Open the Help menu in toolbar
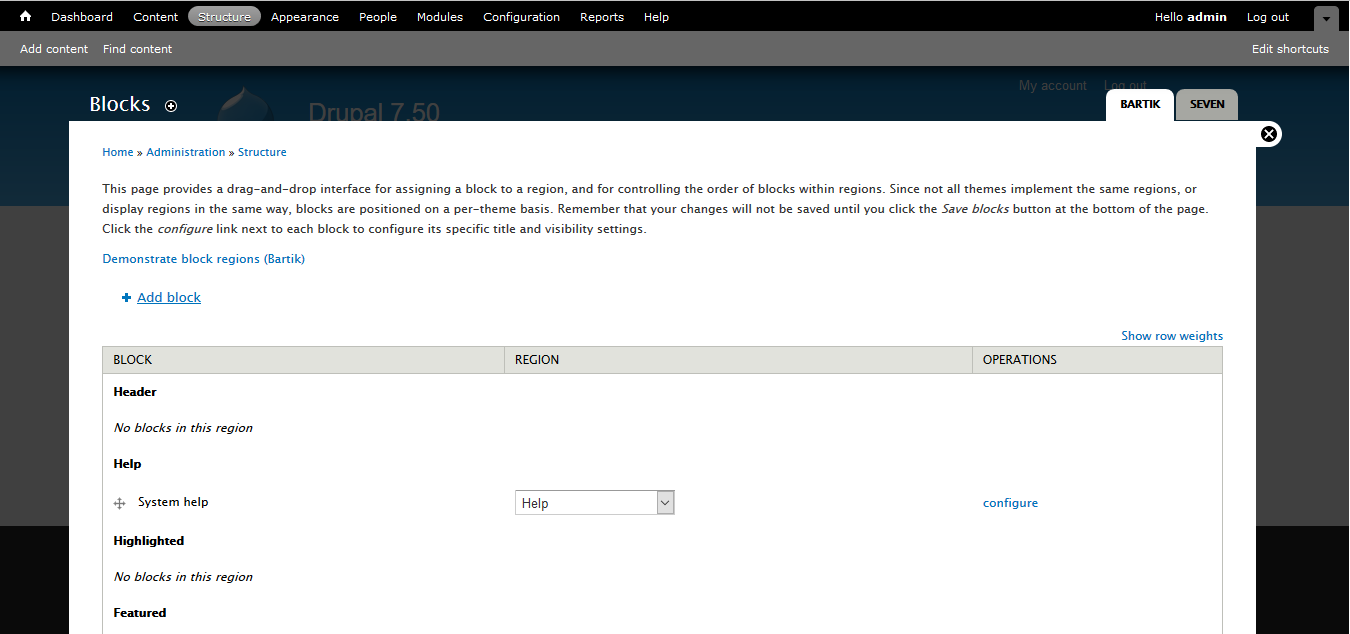Image resolution: width=1350 pixels, height=634 pixels. tap(656, 17)
